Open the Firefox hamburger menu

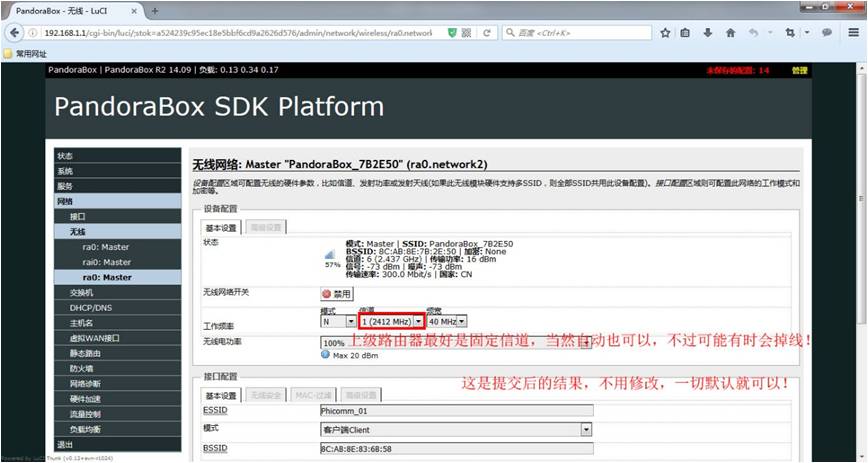(x=853, y=33)
